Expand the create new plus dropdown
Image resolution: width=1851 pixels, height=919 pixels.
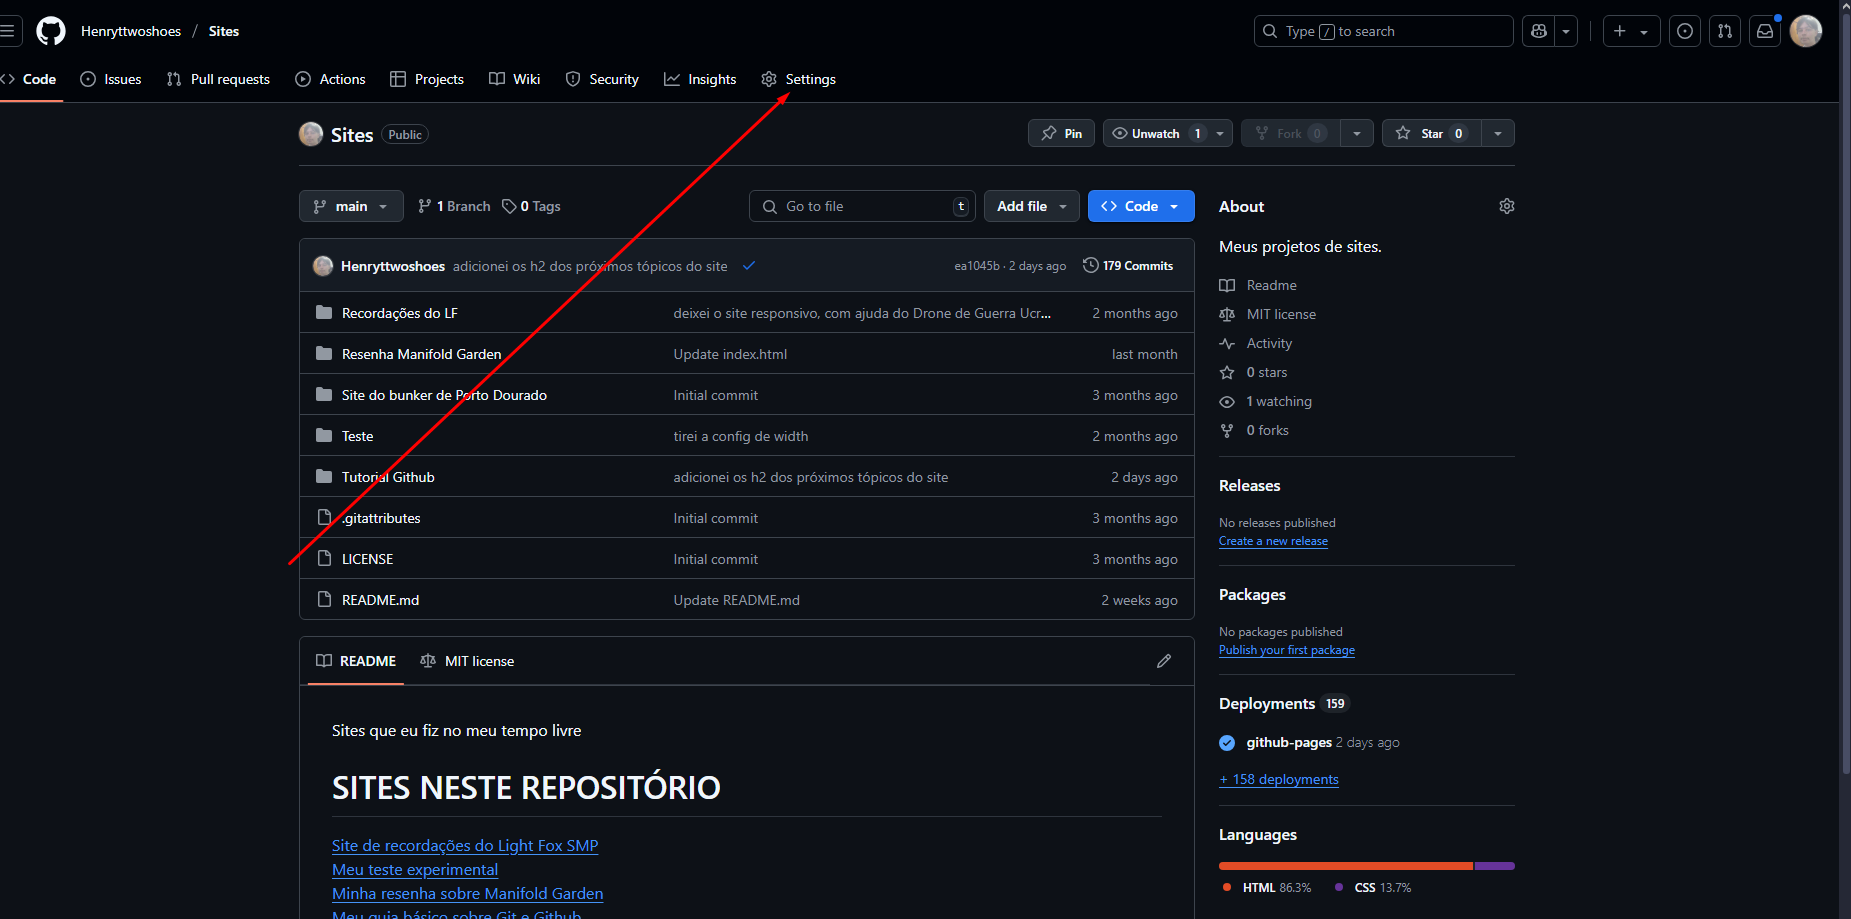tap(1631, 31)
